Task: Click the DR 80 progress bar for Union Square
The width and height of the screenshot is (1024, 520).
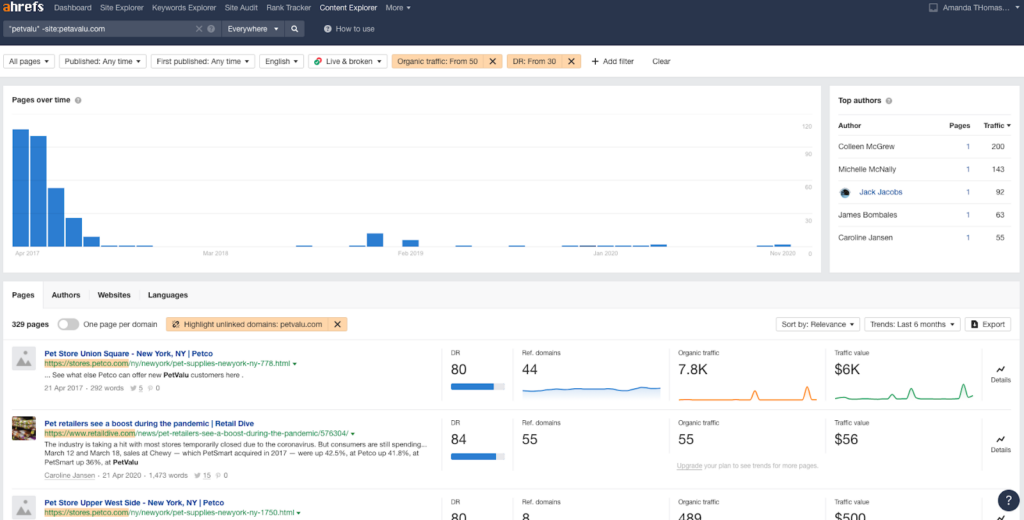Action: click(x=477, y=387)
